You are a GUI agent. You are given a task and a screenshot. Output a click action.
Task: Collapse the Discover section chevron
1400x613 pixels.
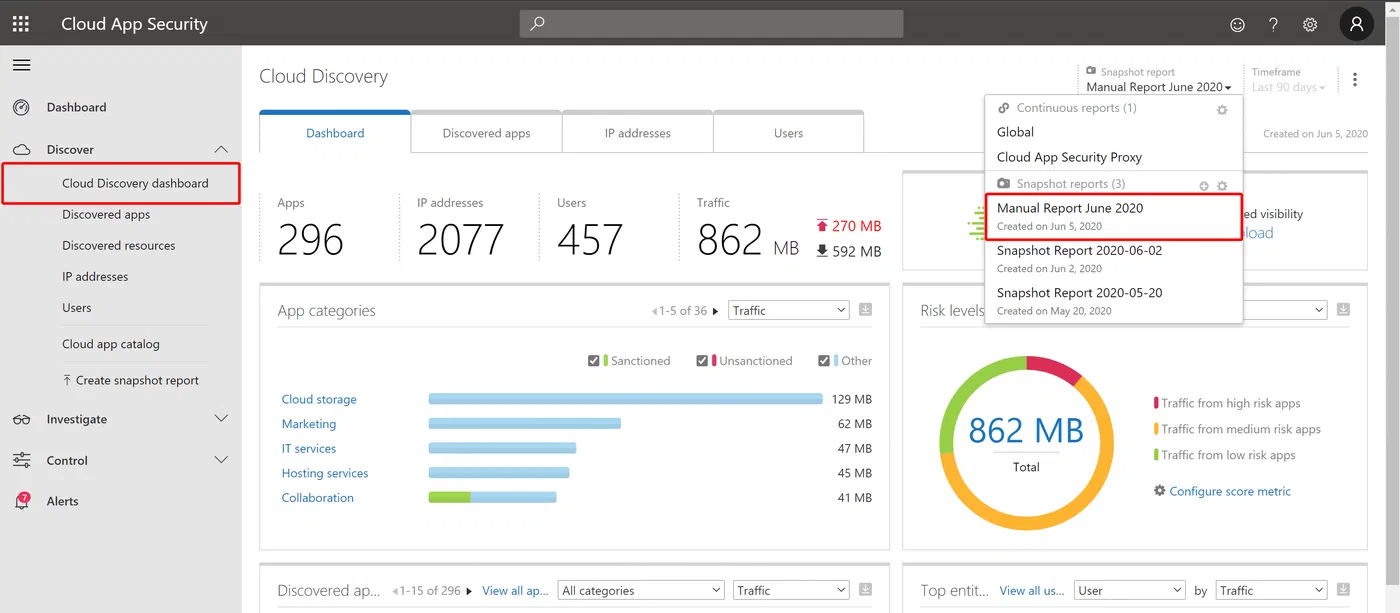pyautogui.click(x=221, y=150)
